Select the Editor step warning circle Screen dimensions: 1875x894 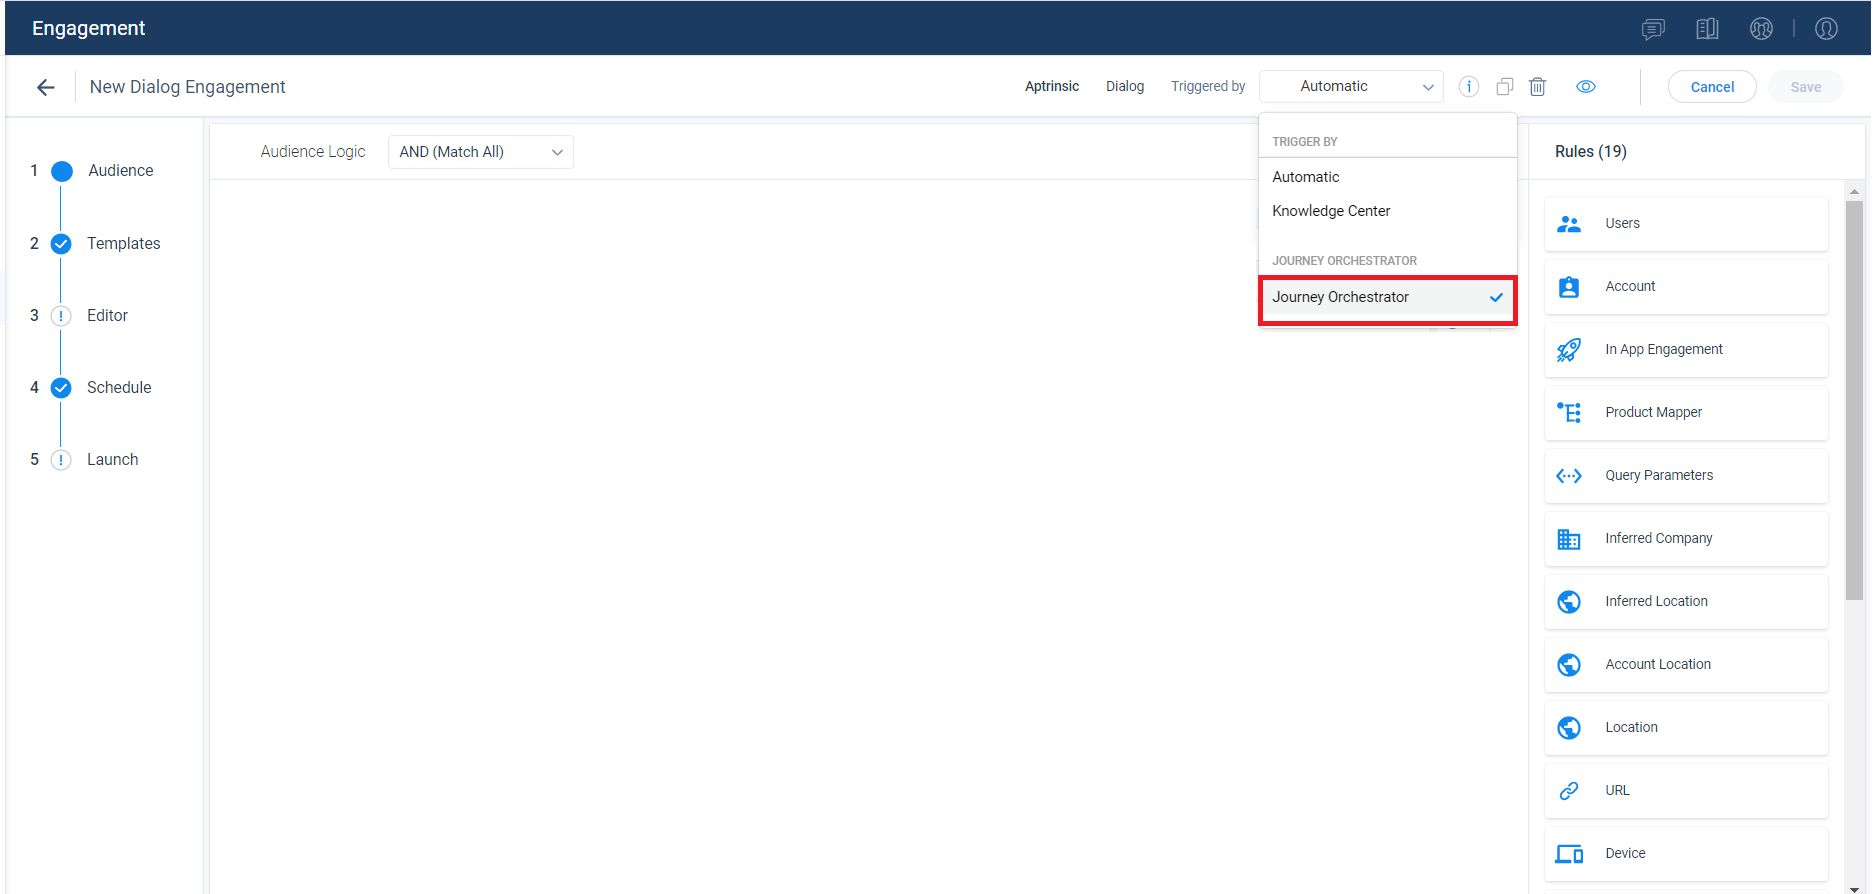[61, 316]
